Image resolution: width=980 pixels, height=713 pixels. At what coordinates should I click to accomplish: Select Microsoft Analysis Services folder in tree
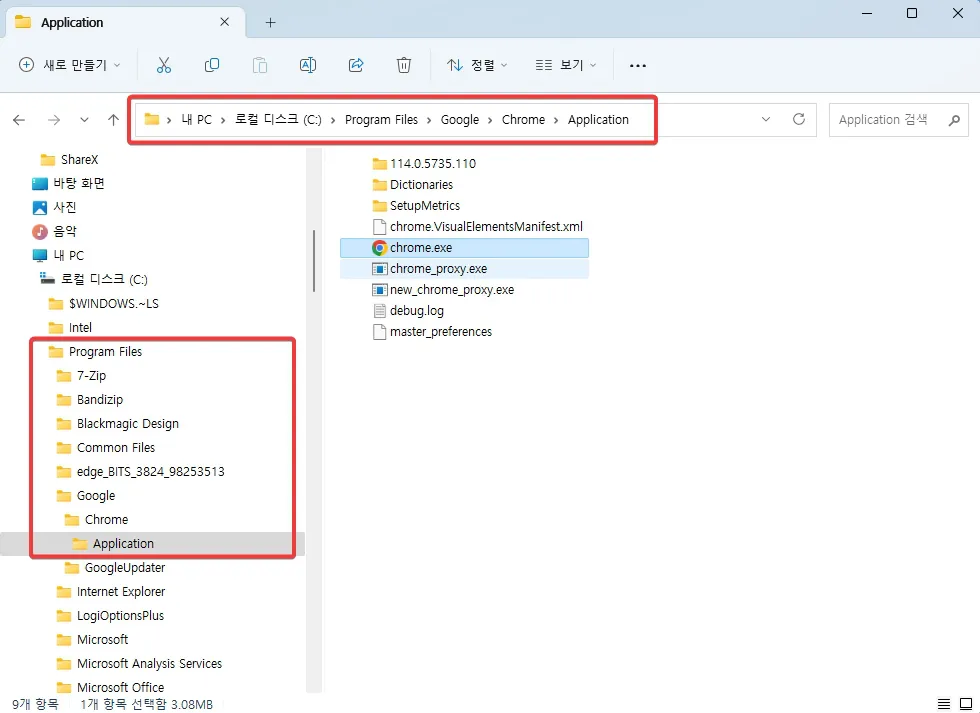pyautogui.click(x=149, y=664)
